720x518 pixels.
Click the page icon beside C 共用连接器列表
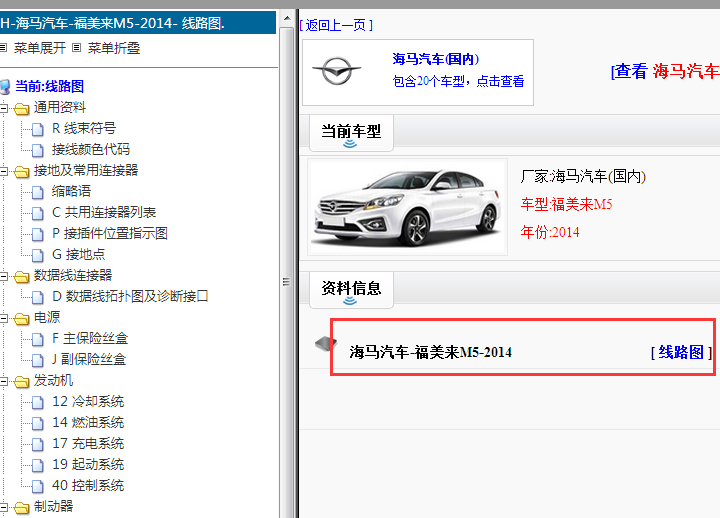pyautogui.click(x=38, y=214)
